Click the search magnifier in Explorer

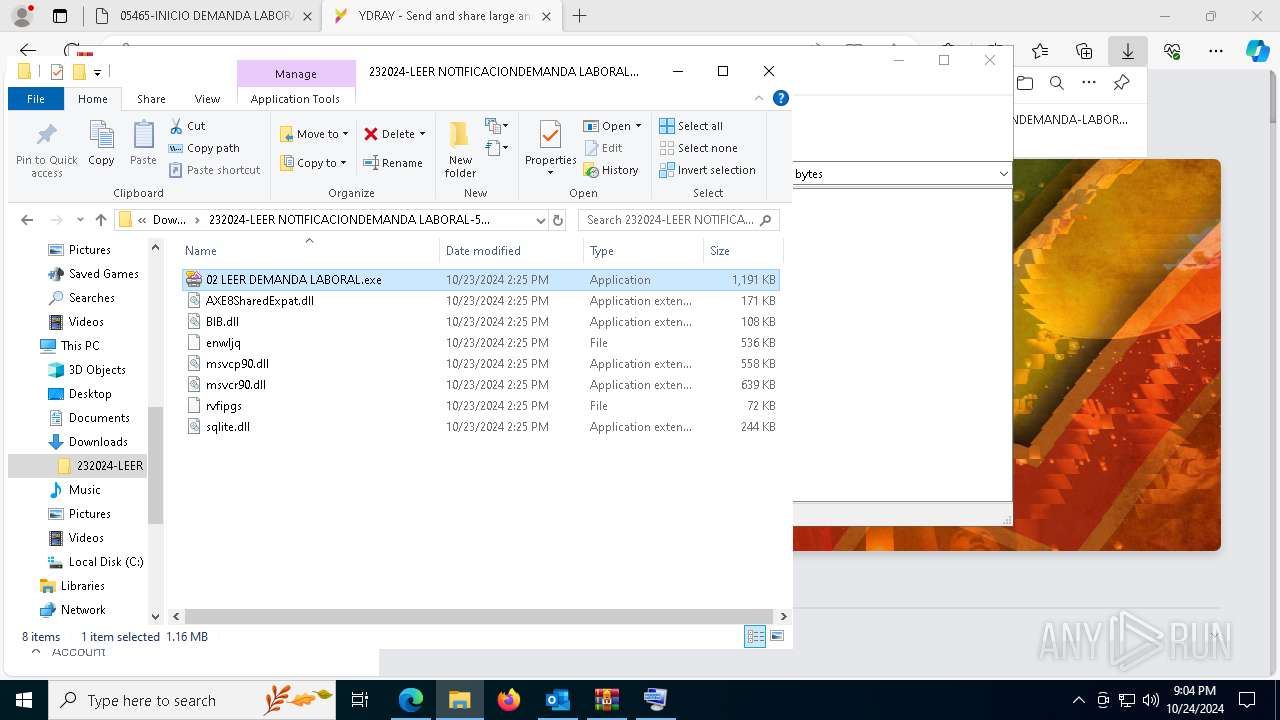click(766, 220)
